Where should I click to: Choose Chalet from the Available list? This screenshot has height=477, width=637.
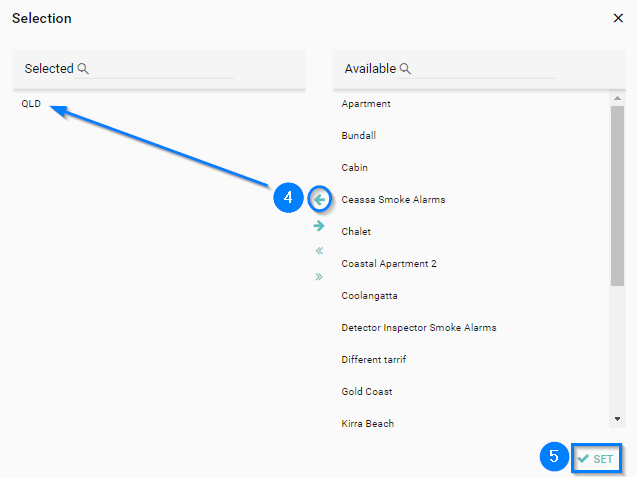pos(356,232)
